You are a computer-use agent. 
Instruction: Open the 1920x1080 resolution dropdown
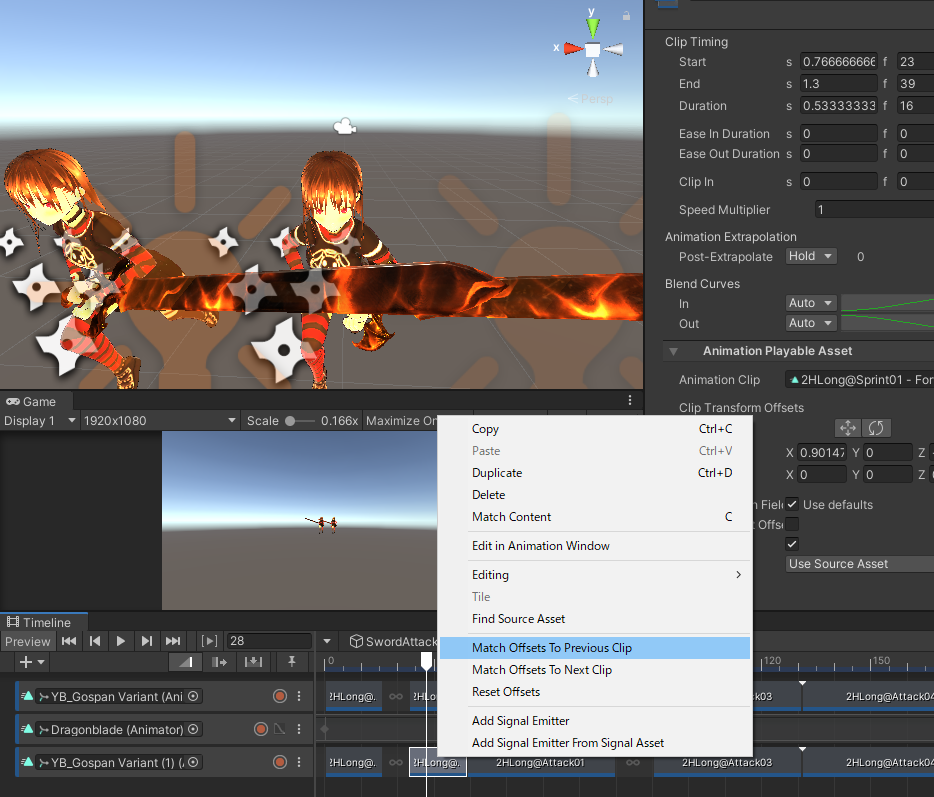[x=160, y=421]
